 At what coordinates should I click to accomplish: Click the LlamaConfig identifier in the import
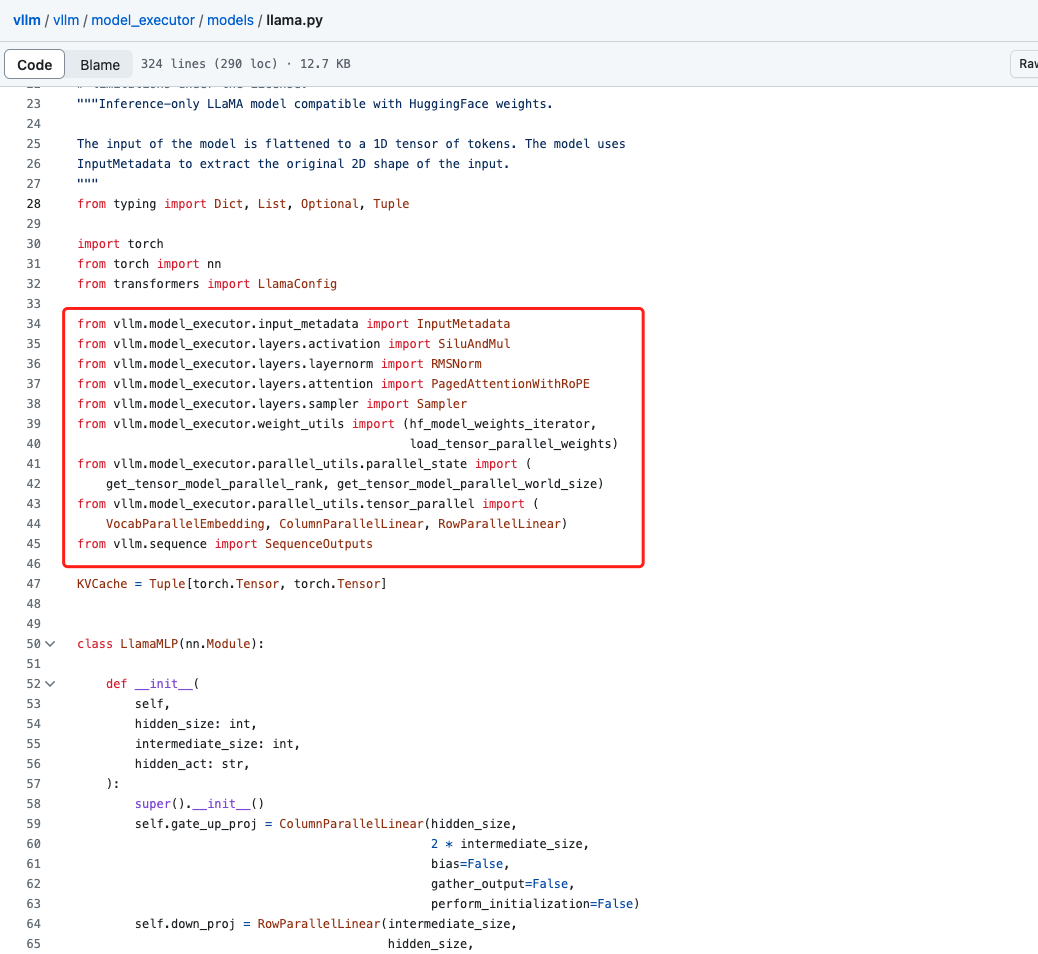tap(298, 284)
